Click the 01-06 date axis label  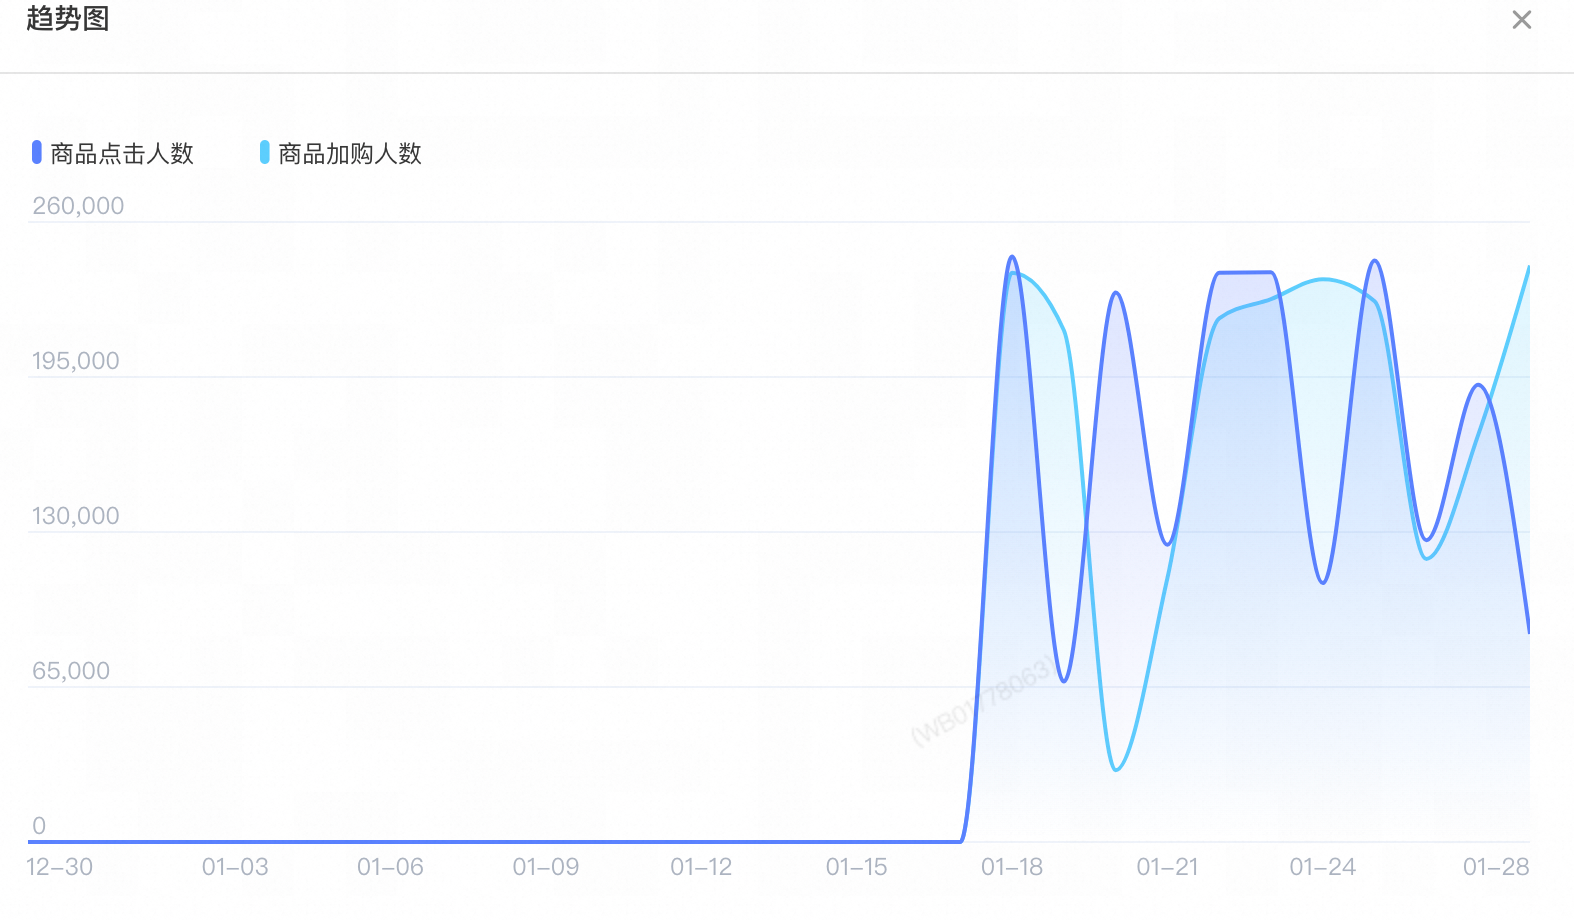[390, 867]
